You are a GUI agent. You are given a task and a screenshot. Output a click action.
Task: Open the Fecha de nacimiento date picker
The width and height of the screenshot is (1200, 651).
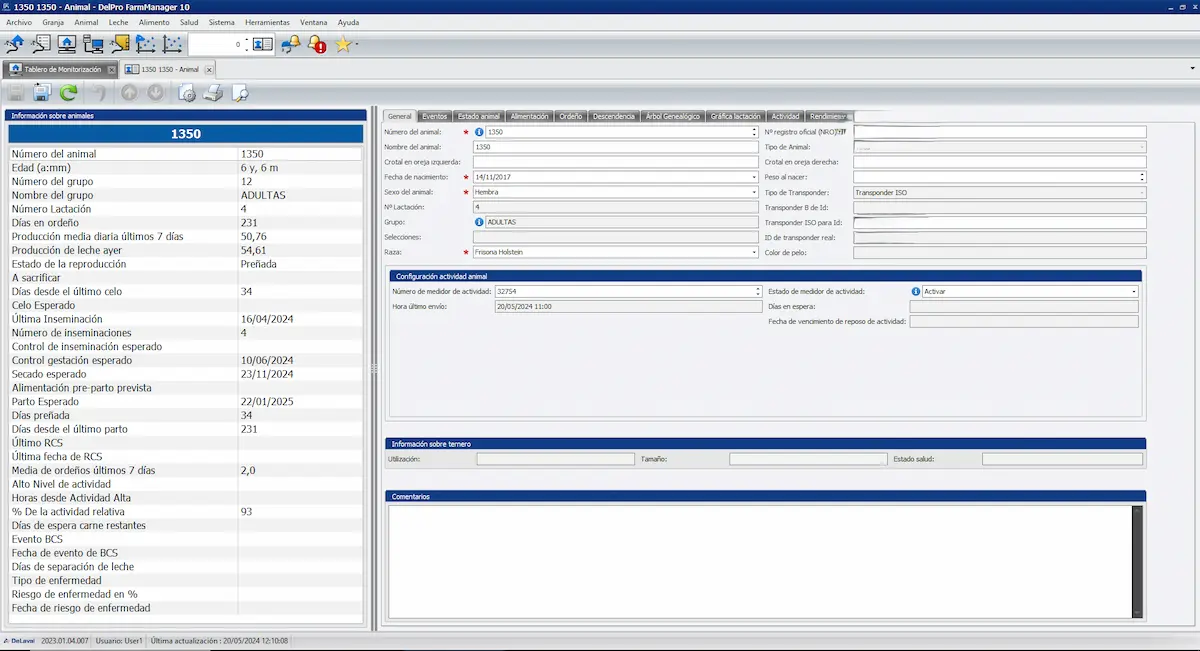pyautogui.click(x=753, y=177)
